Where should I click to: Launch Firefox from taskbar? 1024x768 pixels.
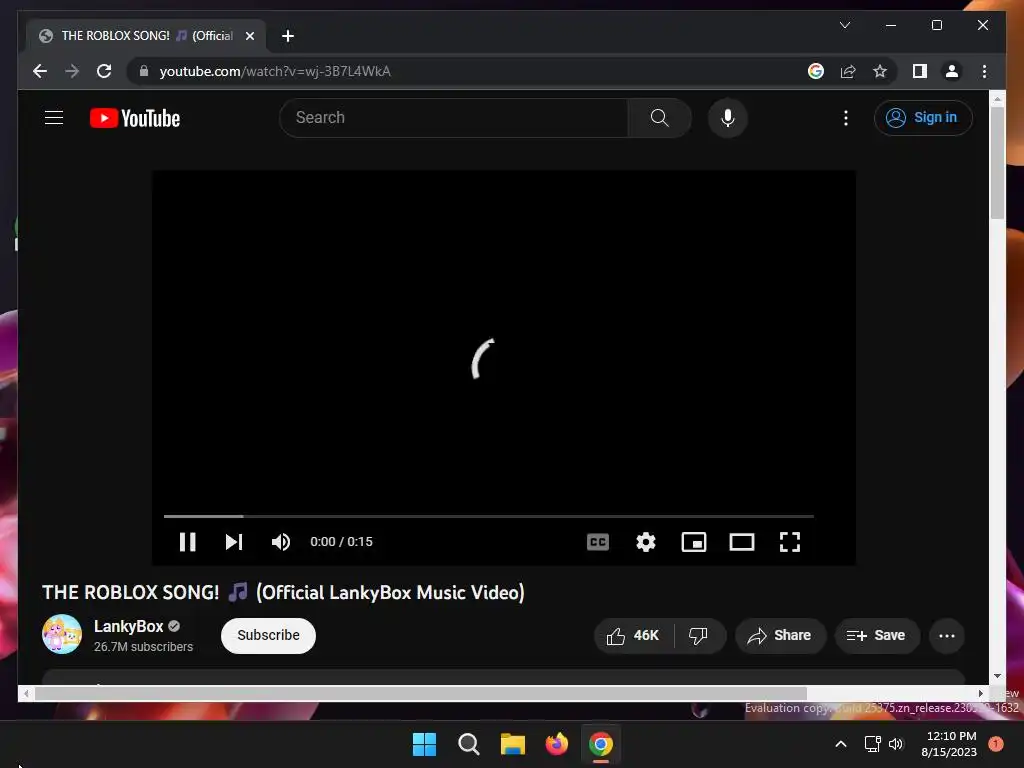pyautogui.click(x=556, y=744)
